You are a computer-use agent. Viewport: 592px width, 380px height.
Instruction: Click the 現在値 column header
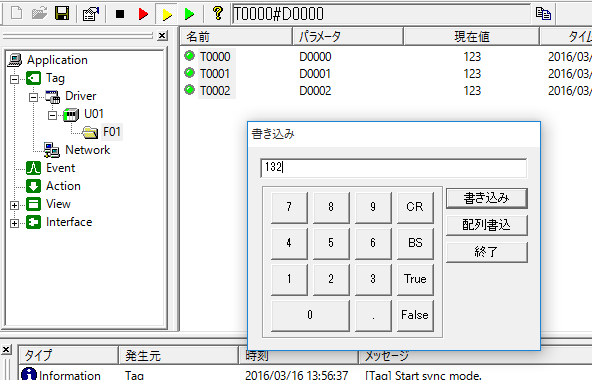coord(471,37)
